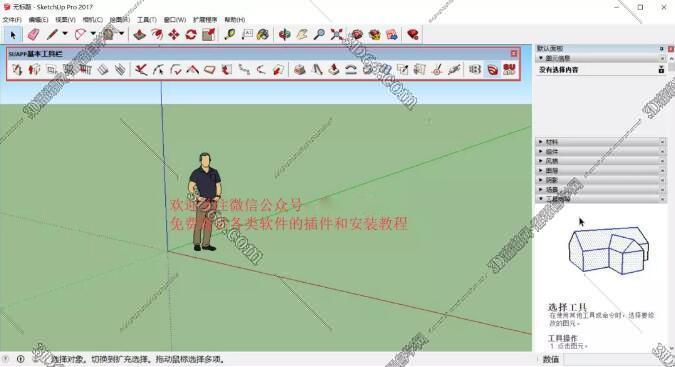Open the Line tool dropdown arrow
The height and width of the screenshot is (367, 675).
65,34
